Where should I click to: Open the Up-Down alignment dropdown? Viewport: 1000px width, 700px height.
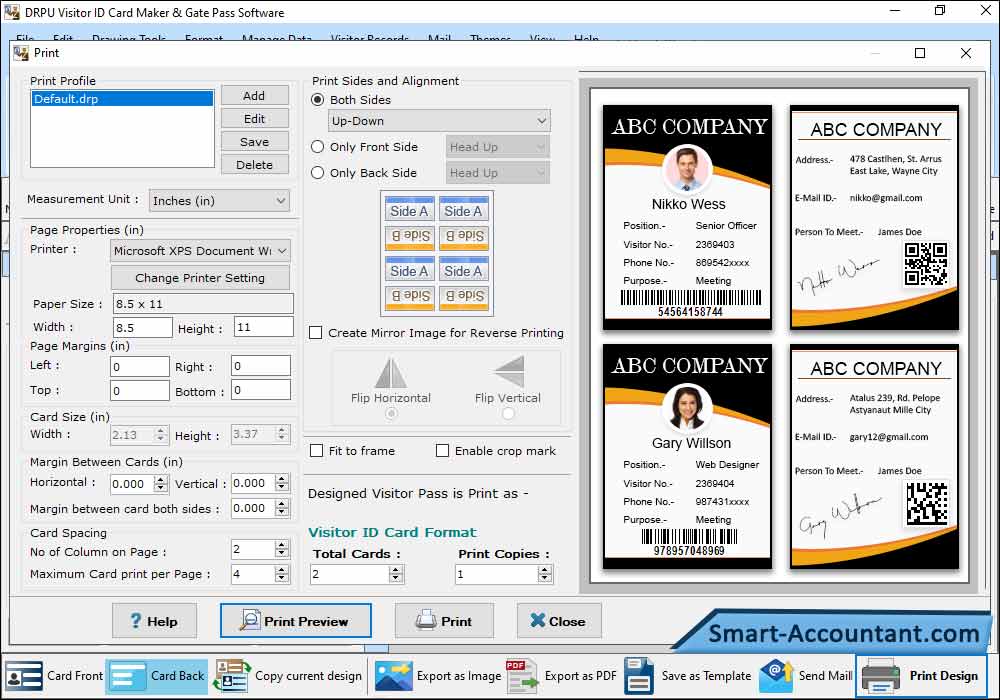click(x=439, y=121)
